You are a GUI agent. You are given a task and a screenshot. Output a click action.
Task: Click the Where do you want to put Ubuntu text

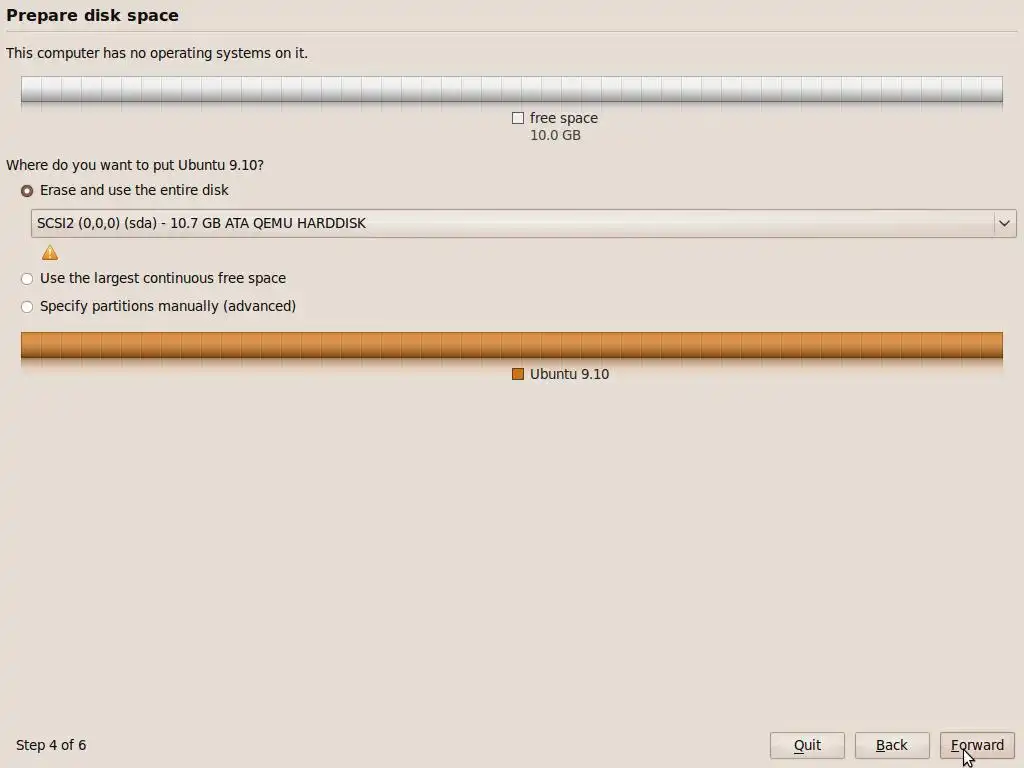tap(135, 165)
